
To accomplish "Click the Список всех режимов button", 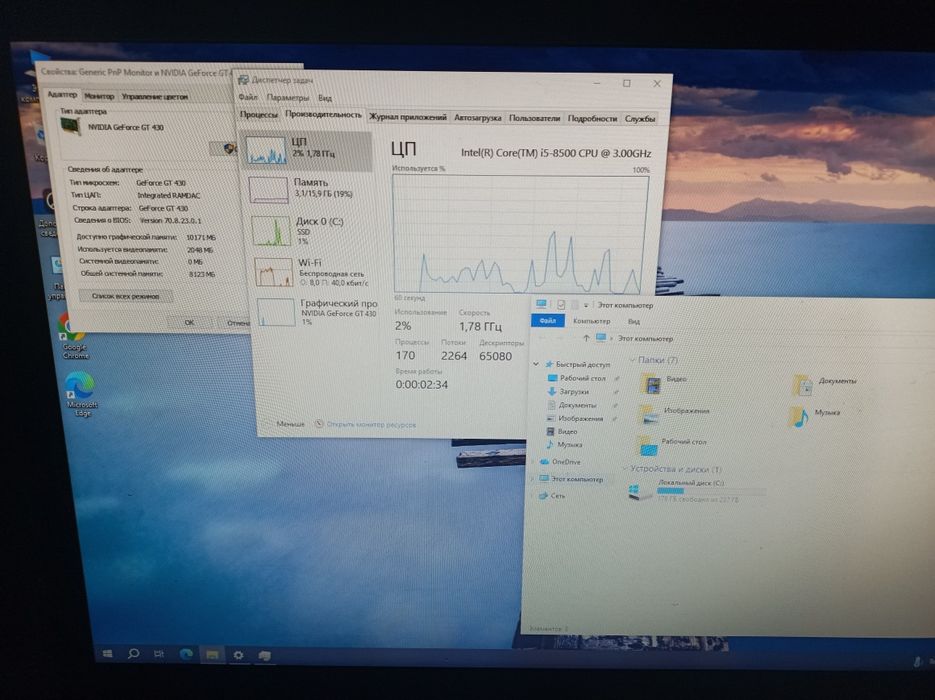I will click(125, 296).
